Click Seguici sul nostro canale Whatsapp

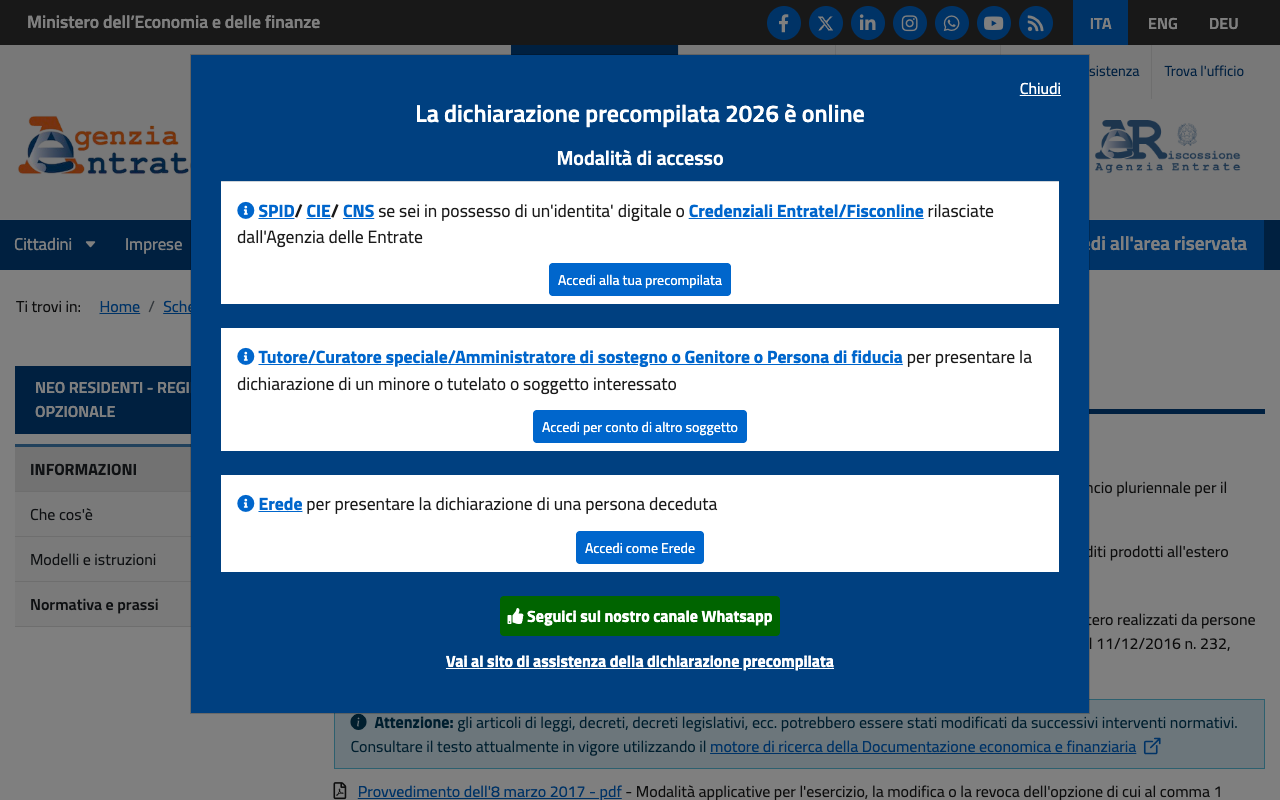coord(640,616)
